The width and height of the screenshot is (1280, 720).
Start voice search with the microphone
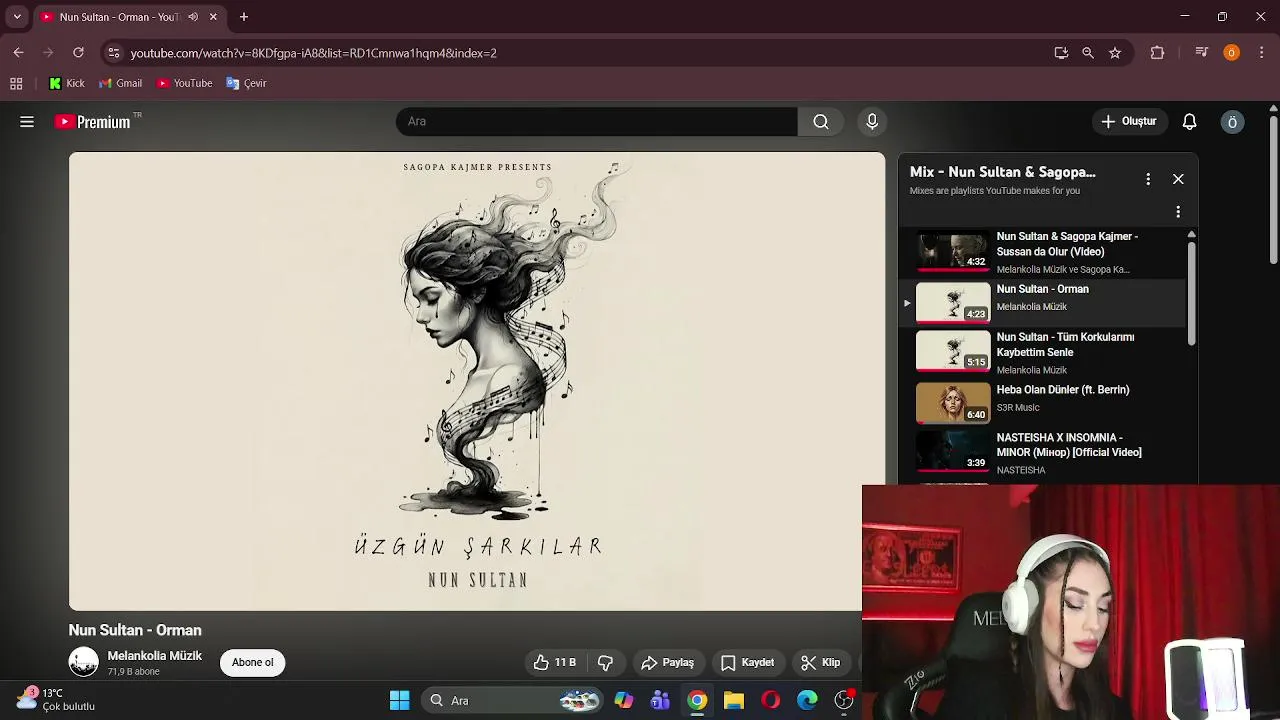point(872,121)
